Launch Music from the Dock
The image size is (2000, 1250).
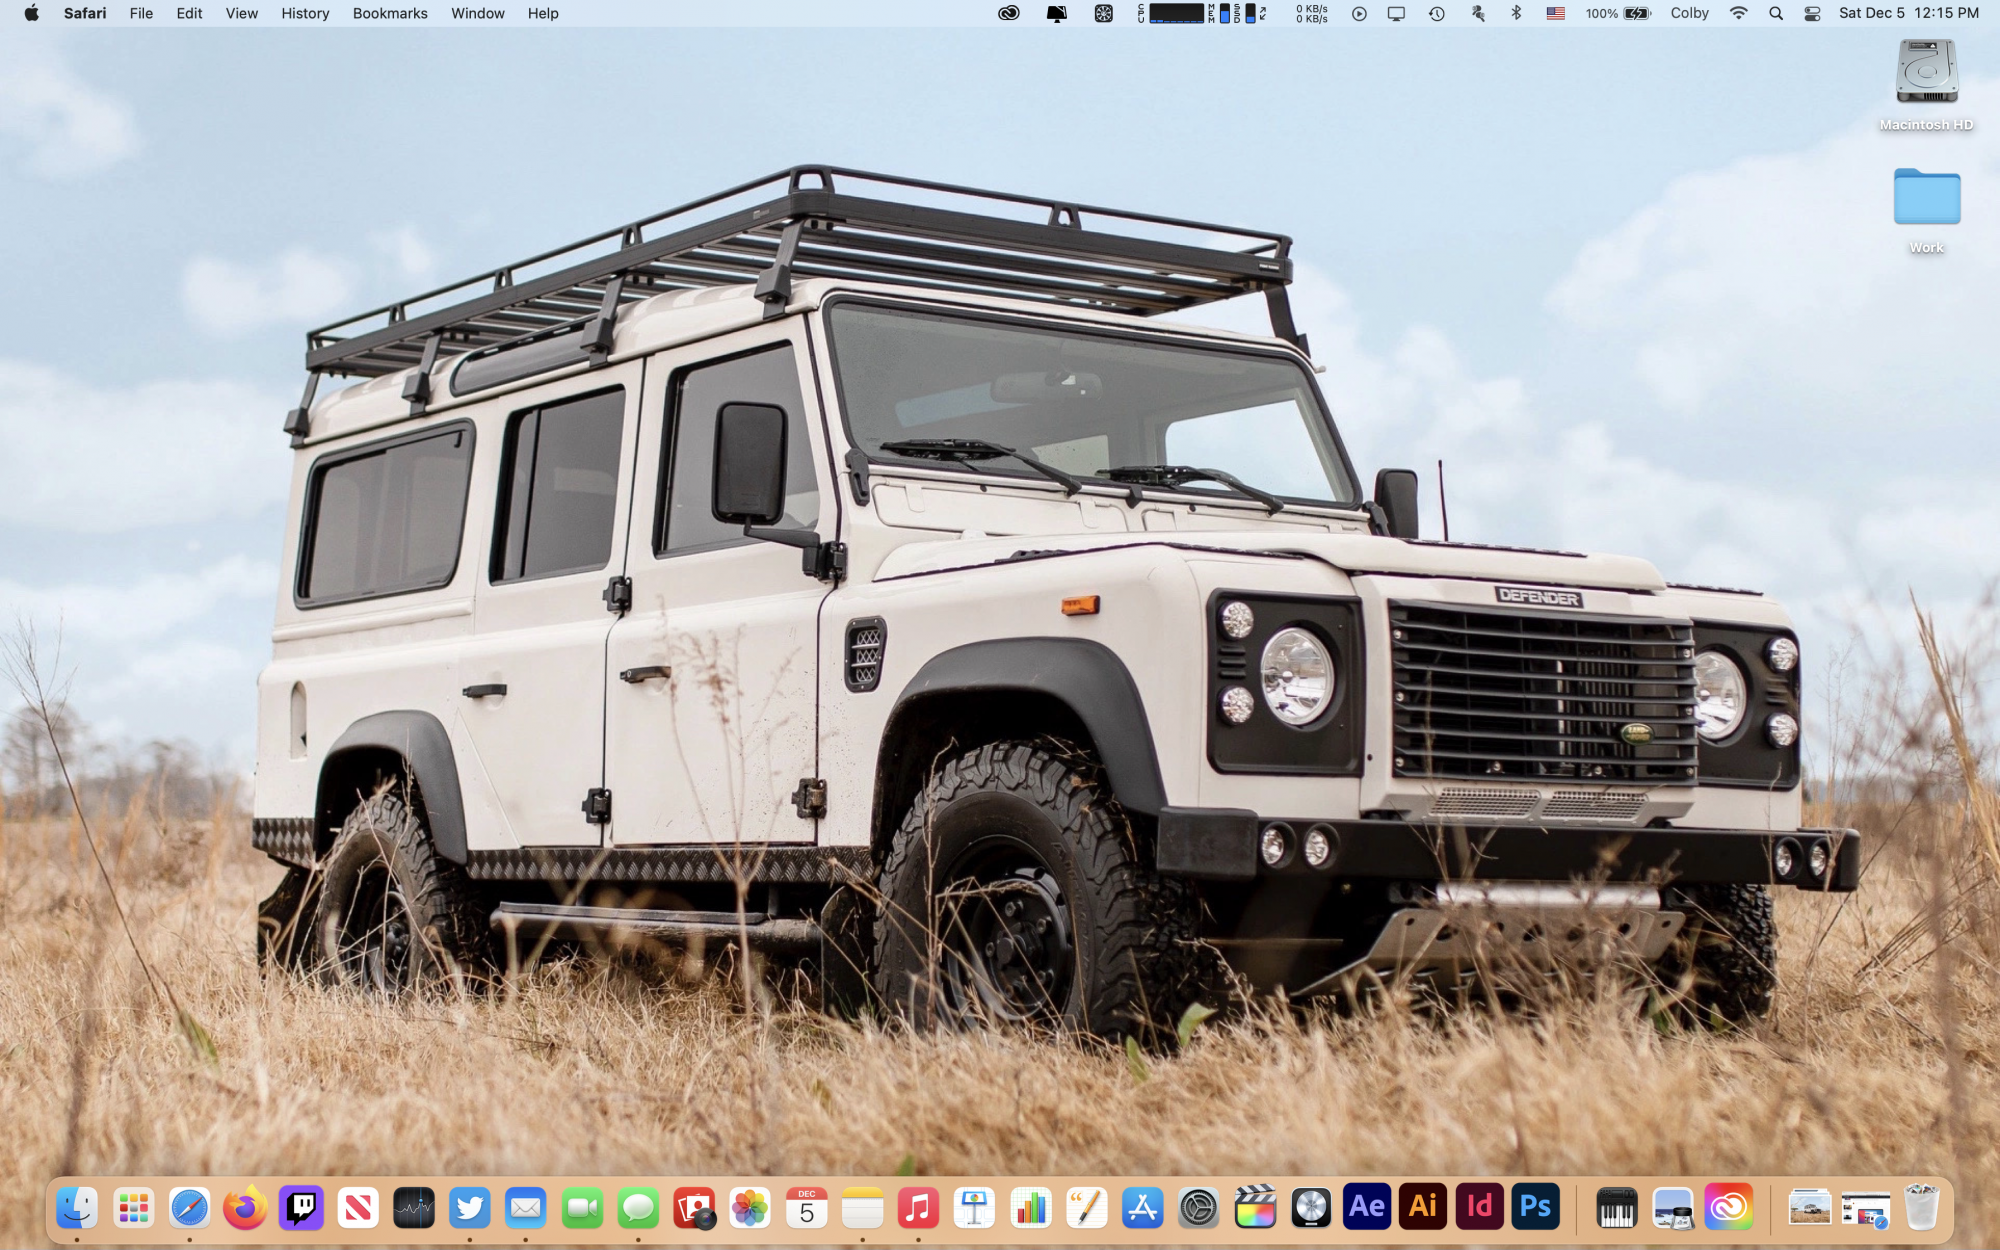tap(918, 1208)
